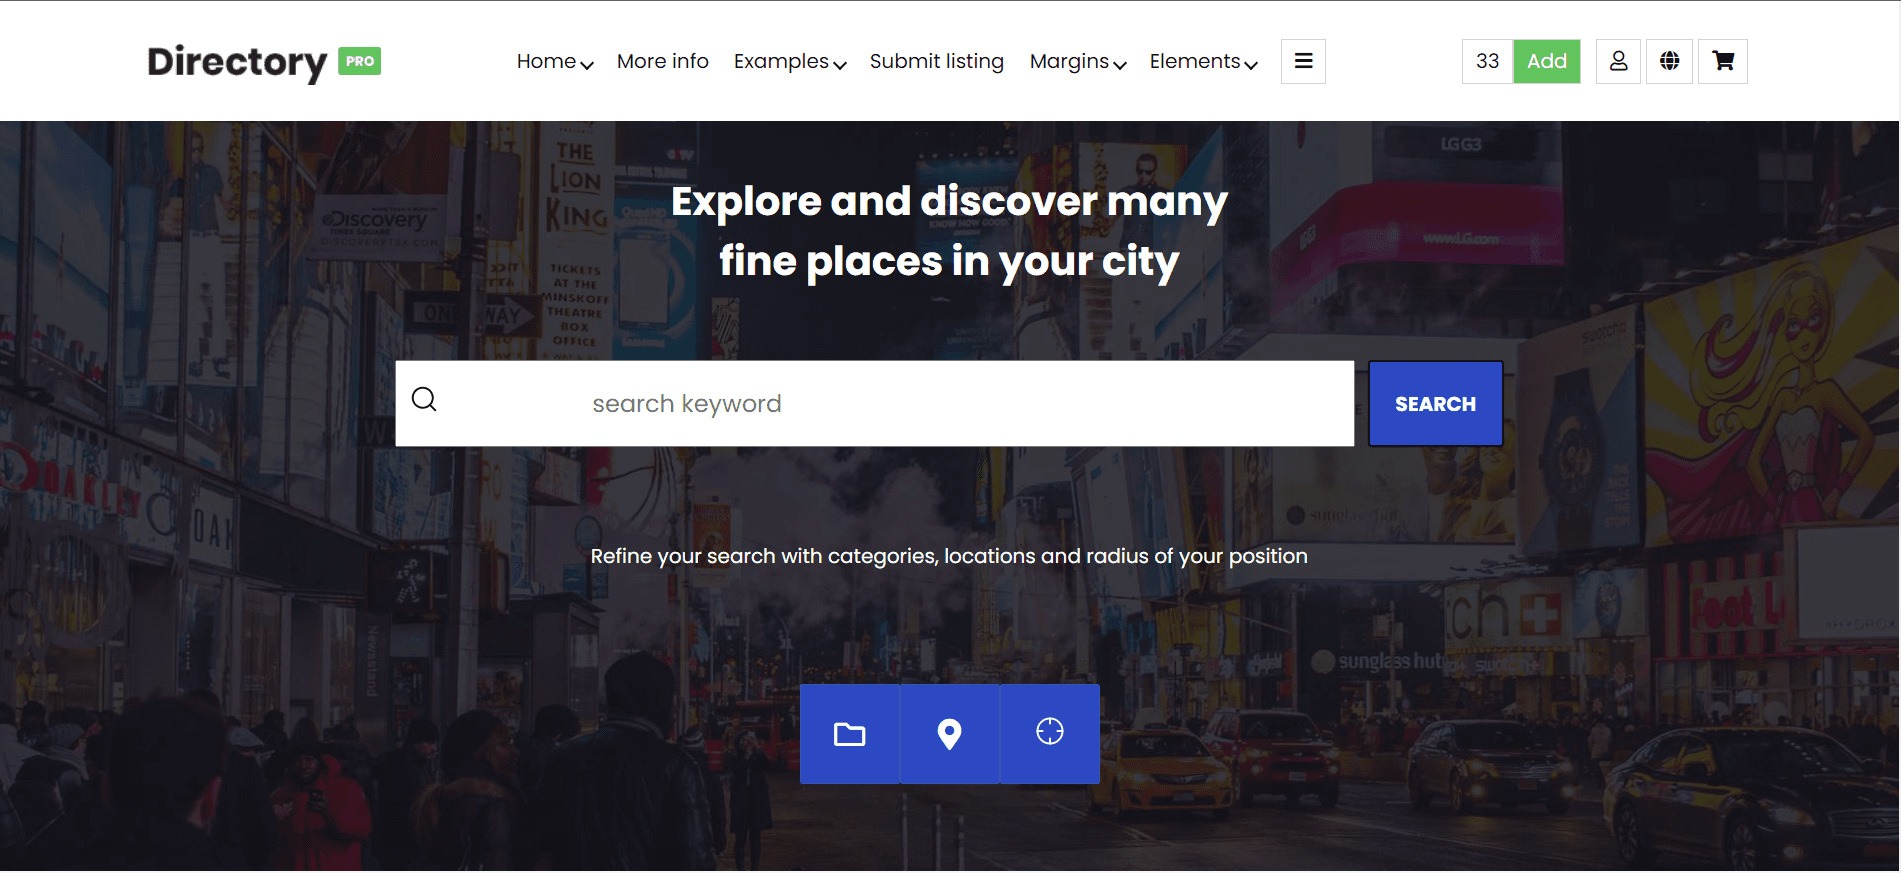Click the 33 listings counter
1901x873 pixels.
click(1487, 61)
